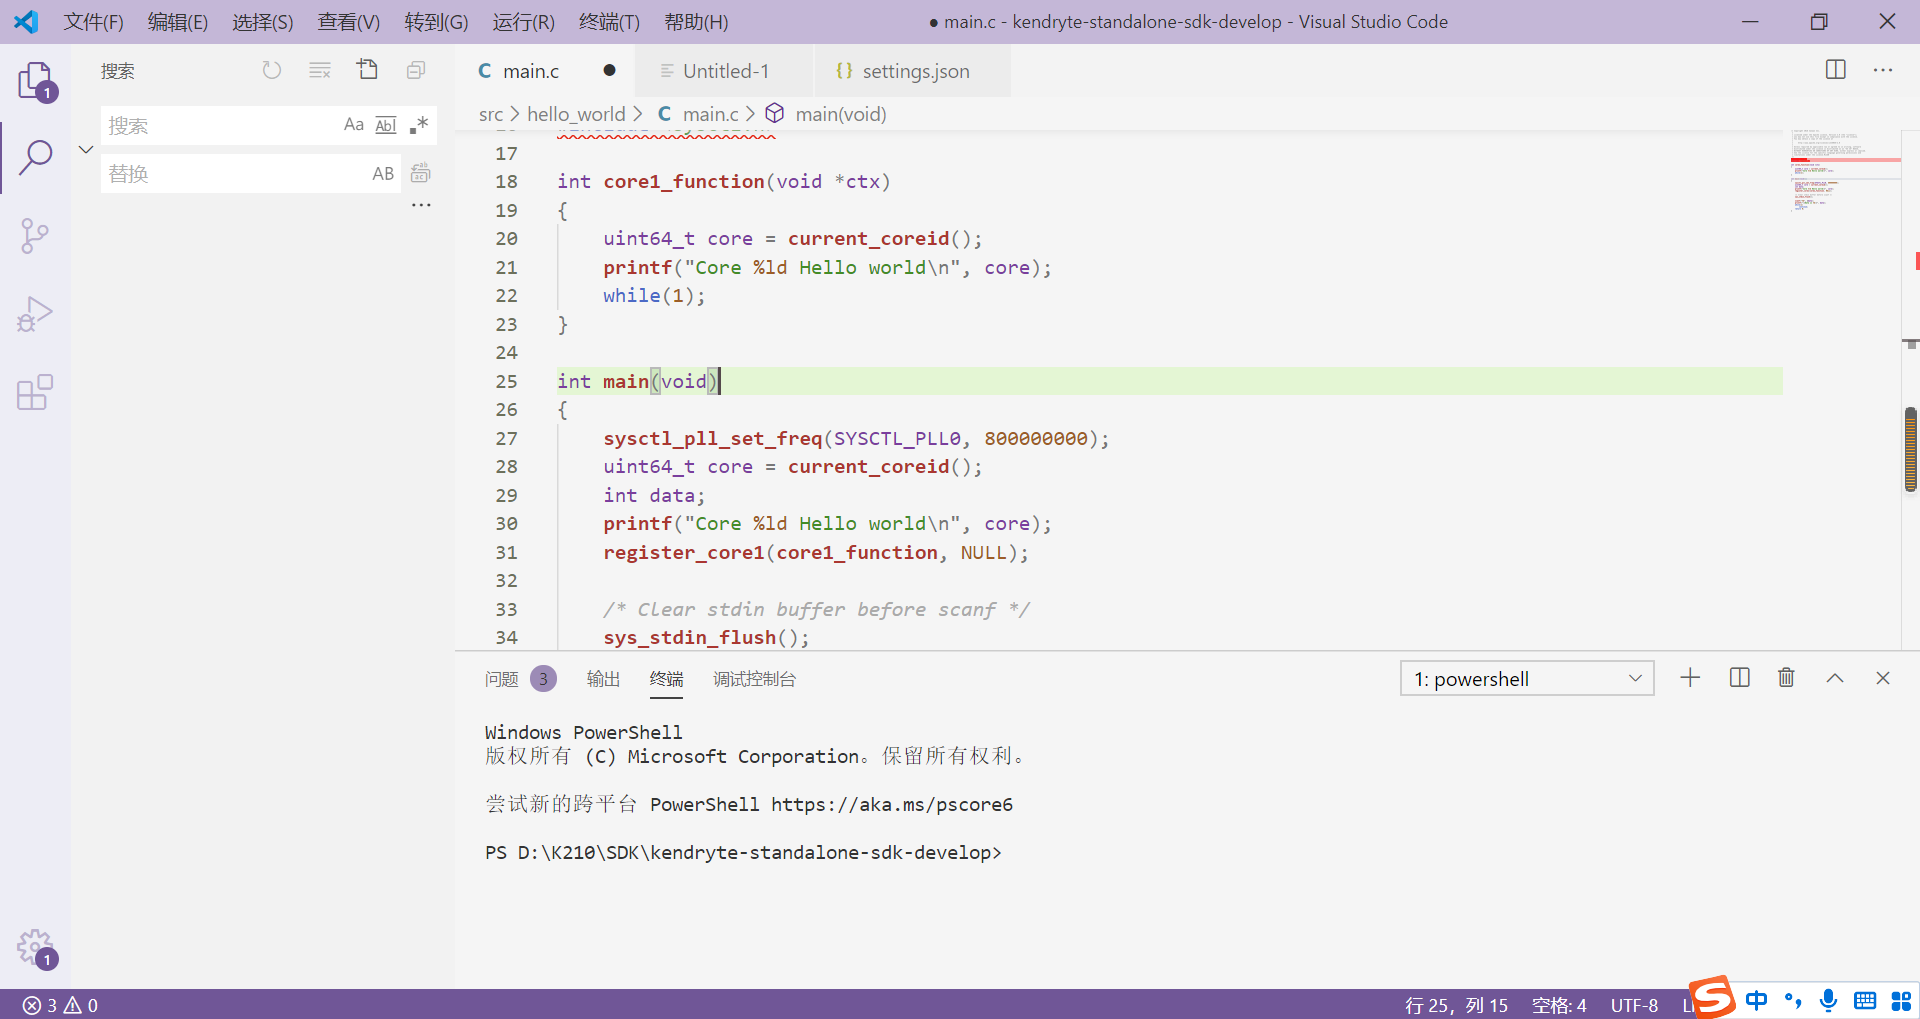Open the IME toolbox grid icon
Screen dimensions: 1920x1019
point(1901,1000)
